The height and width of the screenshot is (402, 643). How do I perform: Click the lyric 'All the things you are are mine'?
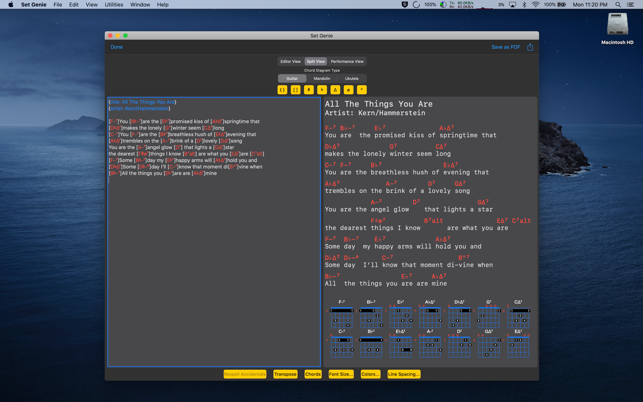(x=386, y=283)
